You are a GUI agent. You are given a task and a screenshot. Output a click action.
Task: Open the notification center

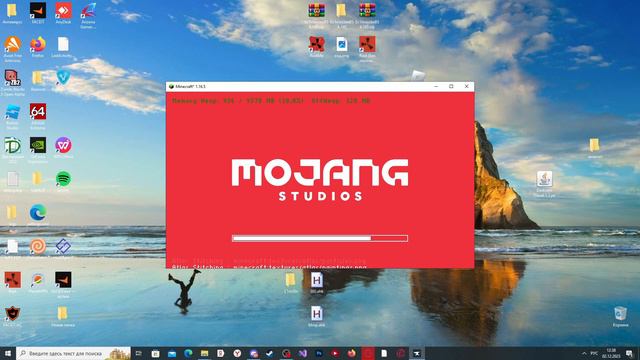coord(629,353)
